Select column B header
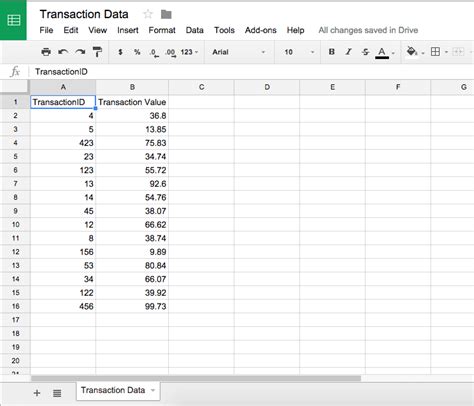 point(132,87)
